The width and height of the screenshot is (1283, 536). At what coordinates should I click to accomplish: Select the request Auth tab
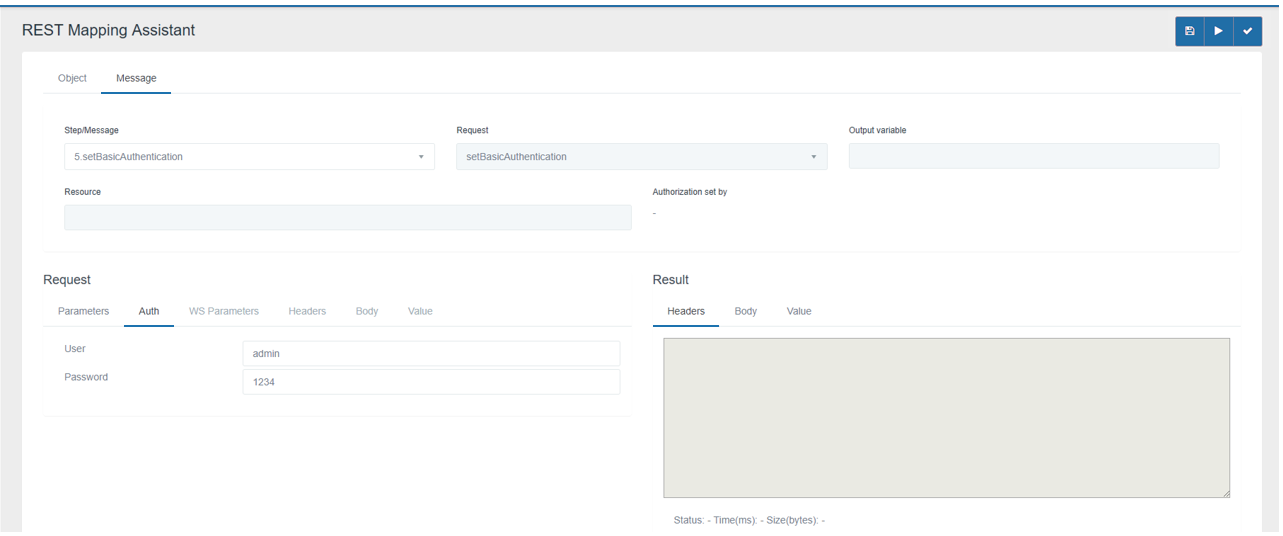coord(149,311)
